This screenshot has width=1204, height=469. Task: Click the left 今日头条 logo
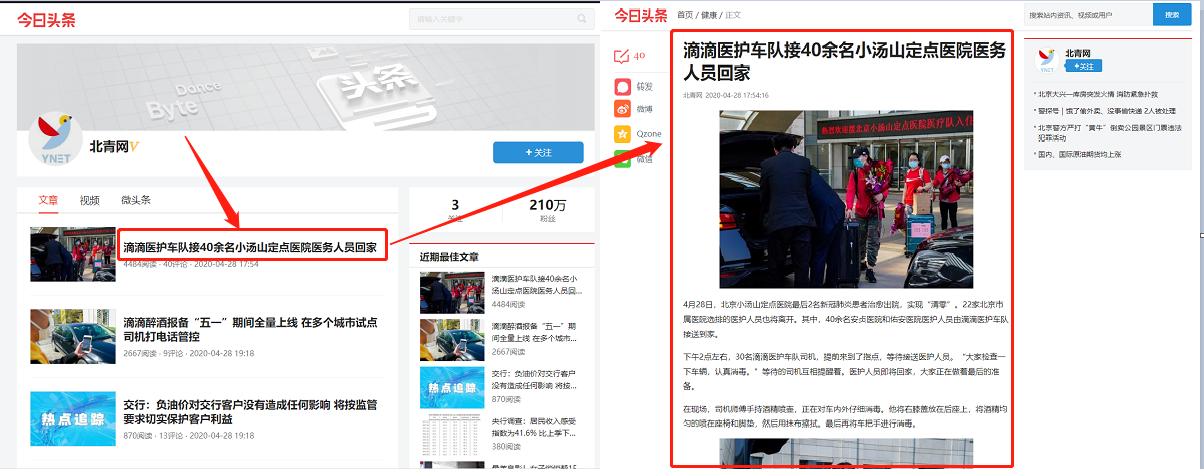45,19
